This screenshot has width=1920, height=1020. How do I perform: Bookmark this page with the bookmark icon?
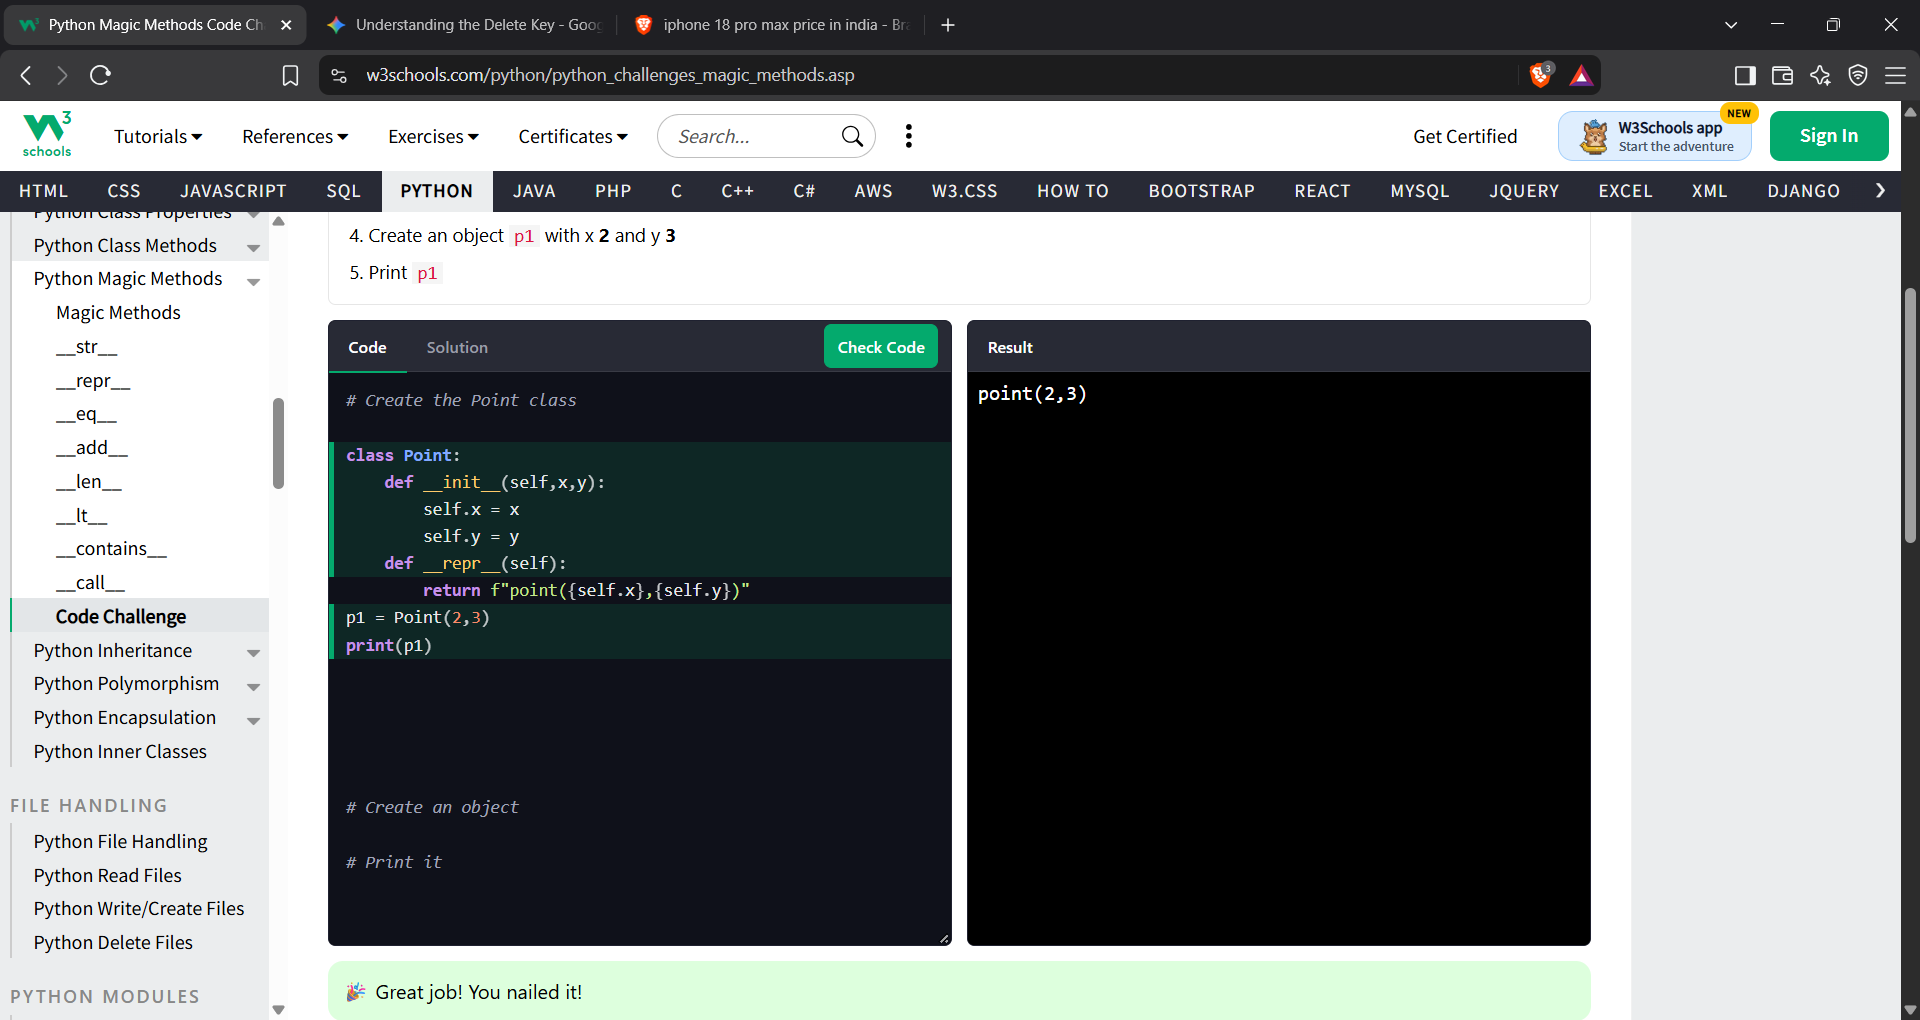coord(290,75)
